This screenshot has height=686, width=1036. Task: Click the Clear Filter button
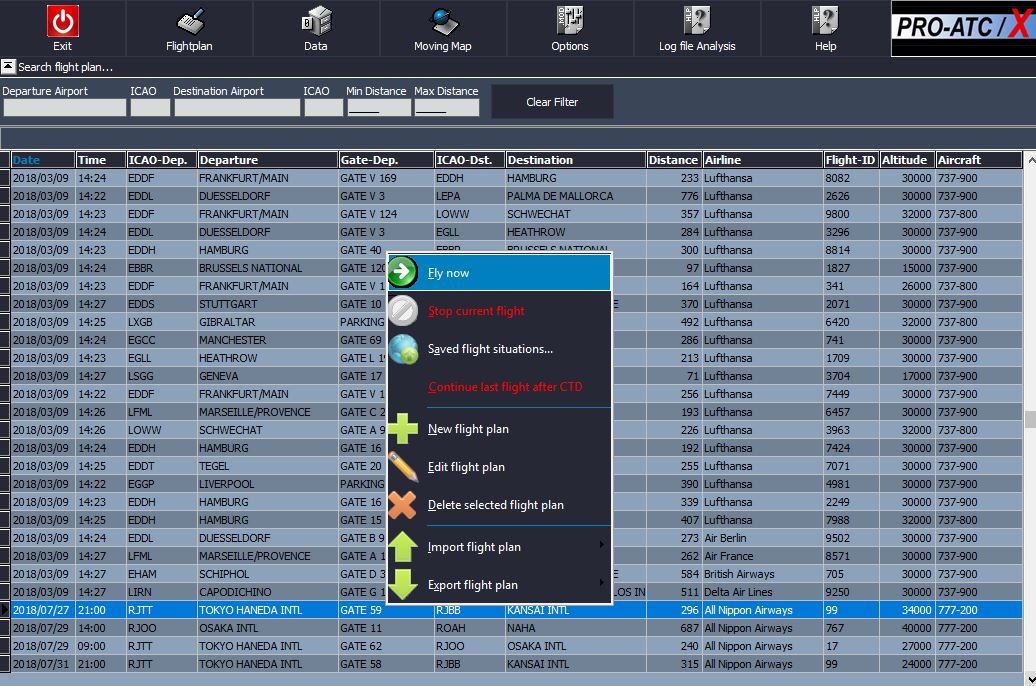tap(552, 102)
